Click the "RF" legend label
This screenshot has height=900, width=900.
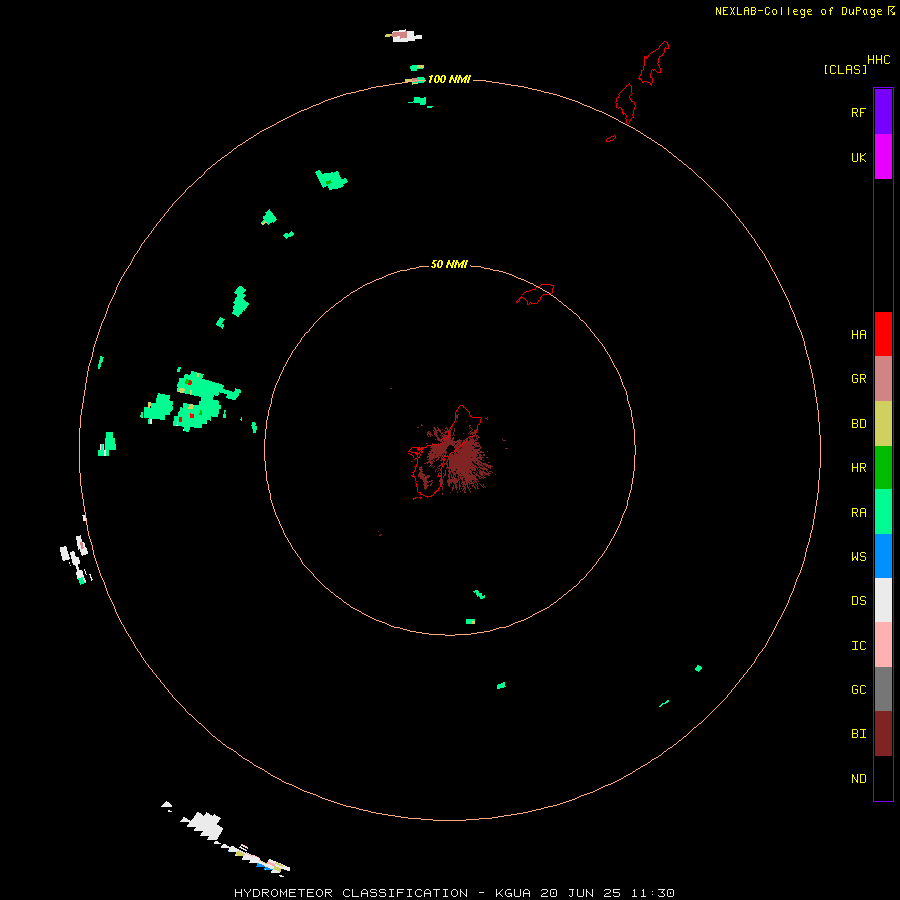(x=858, y=112)
